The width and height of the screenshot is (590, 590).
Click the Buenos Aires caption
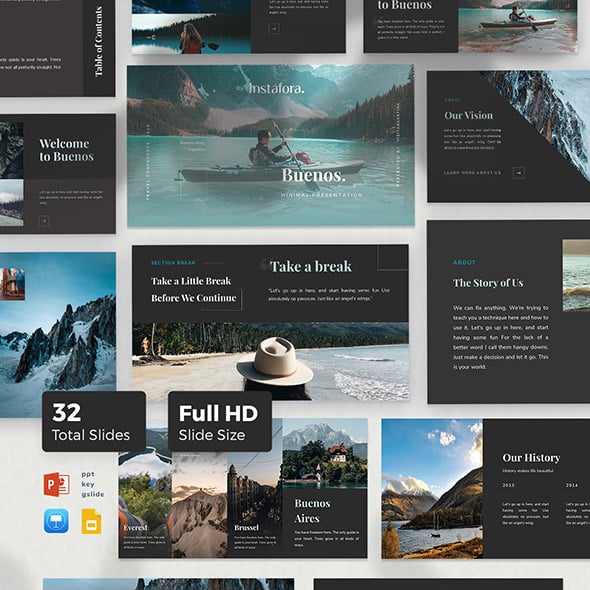tap(312, 511)
